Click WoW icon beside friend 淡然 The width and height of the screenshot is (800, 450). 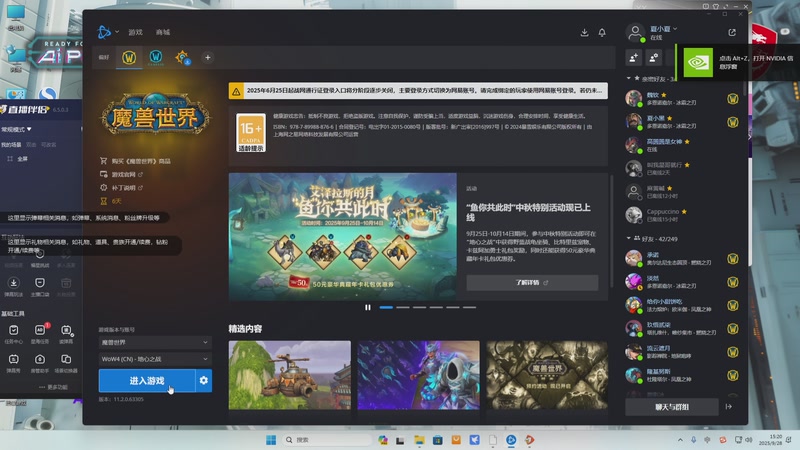click(x=733, y=282)
